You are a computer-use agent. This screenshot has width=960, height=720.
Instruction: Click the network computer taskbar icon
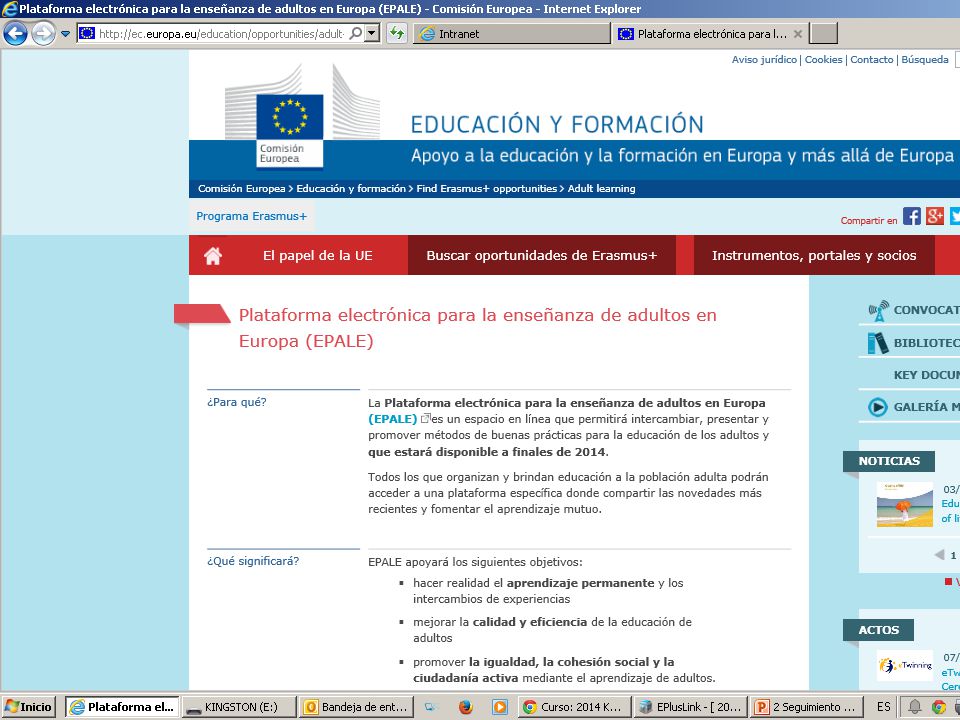[432, 707]
